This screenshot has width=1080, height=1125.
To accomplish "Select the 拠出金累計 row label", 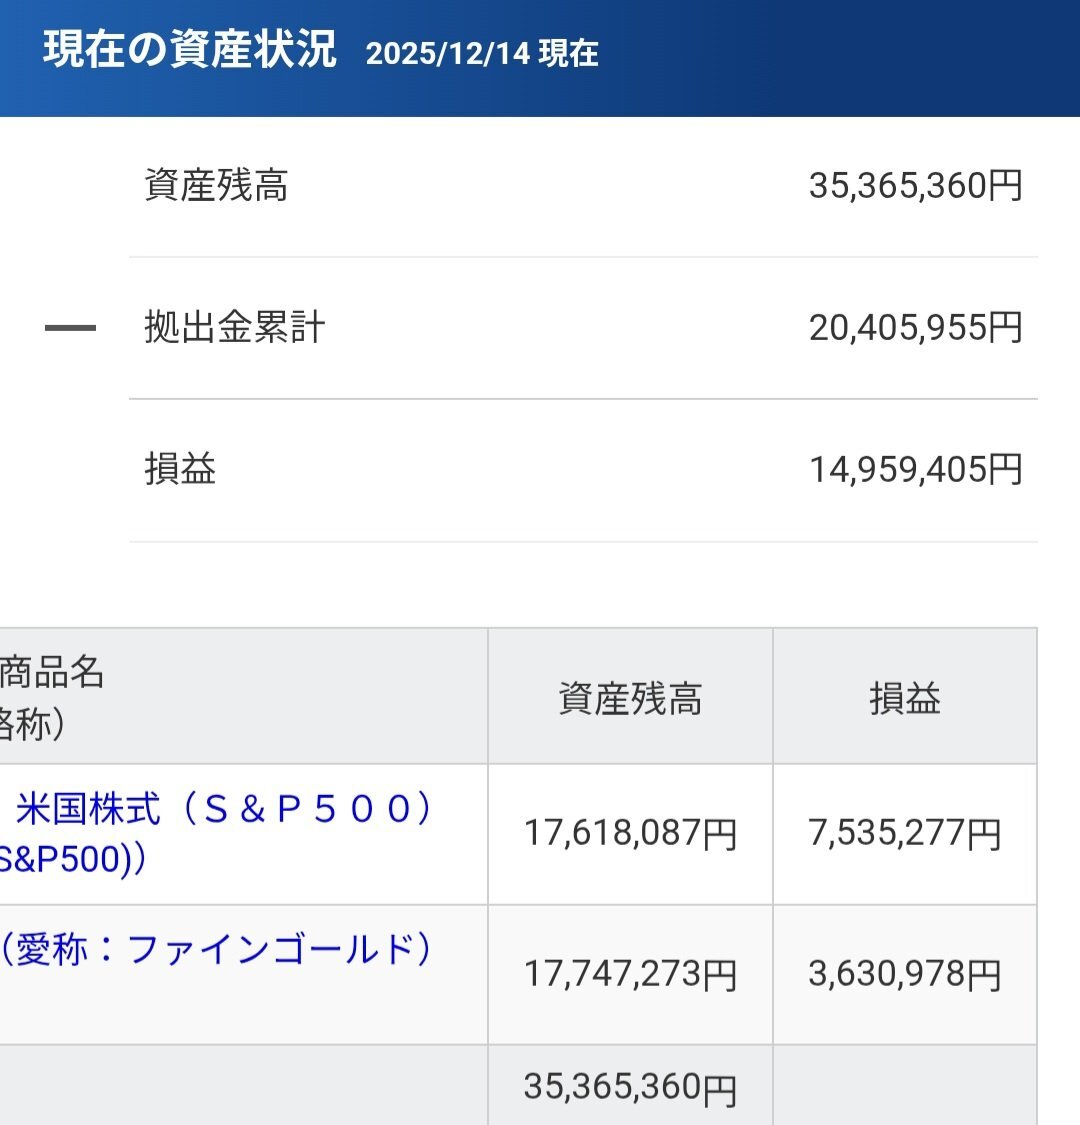I will 234,328.
